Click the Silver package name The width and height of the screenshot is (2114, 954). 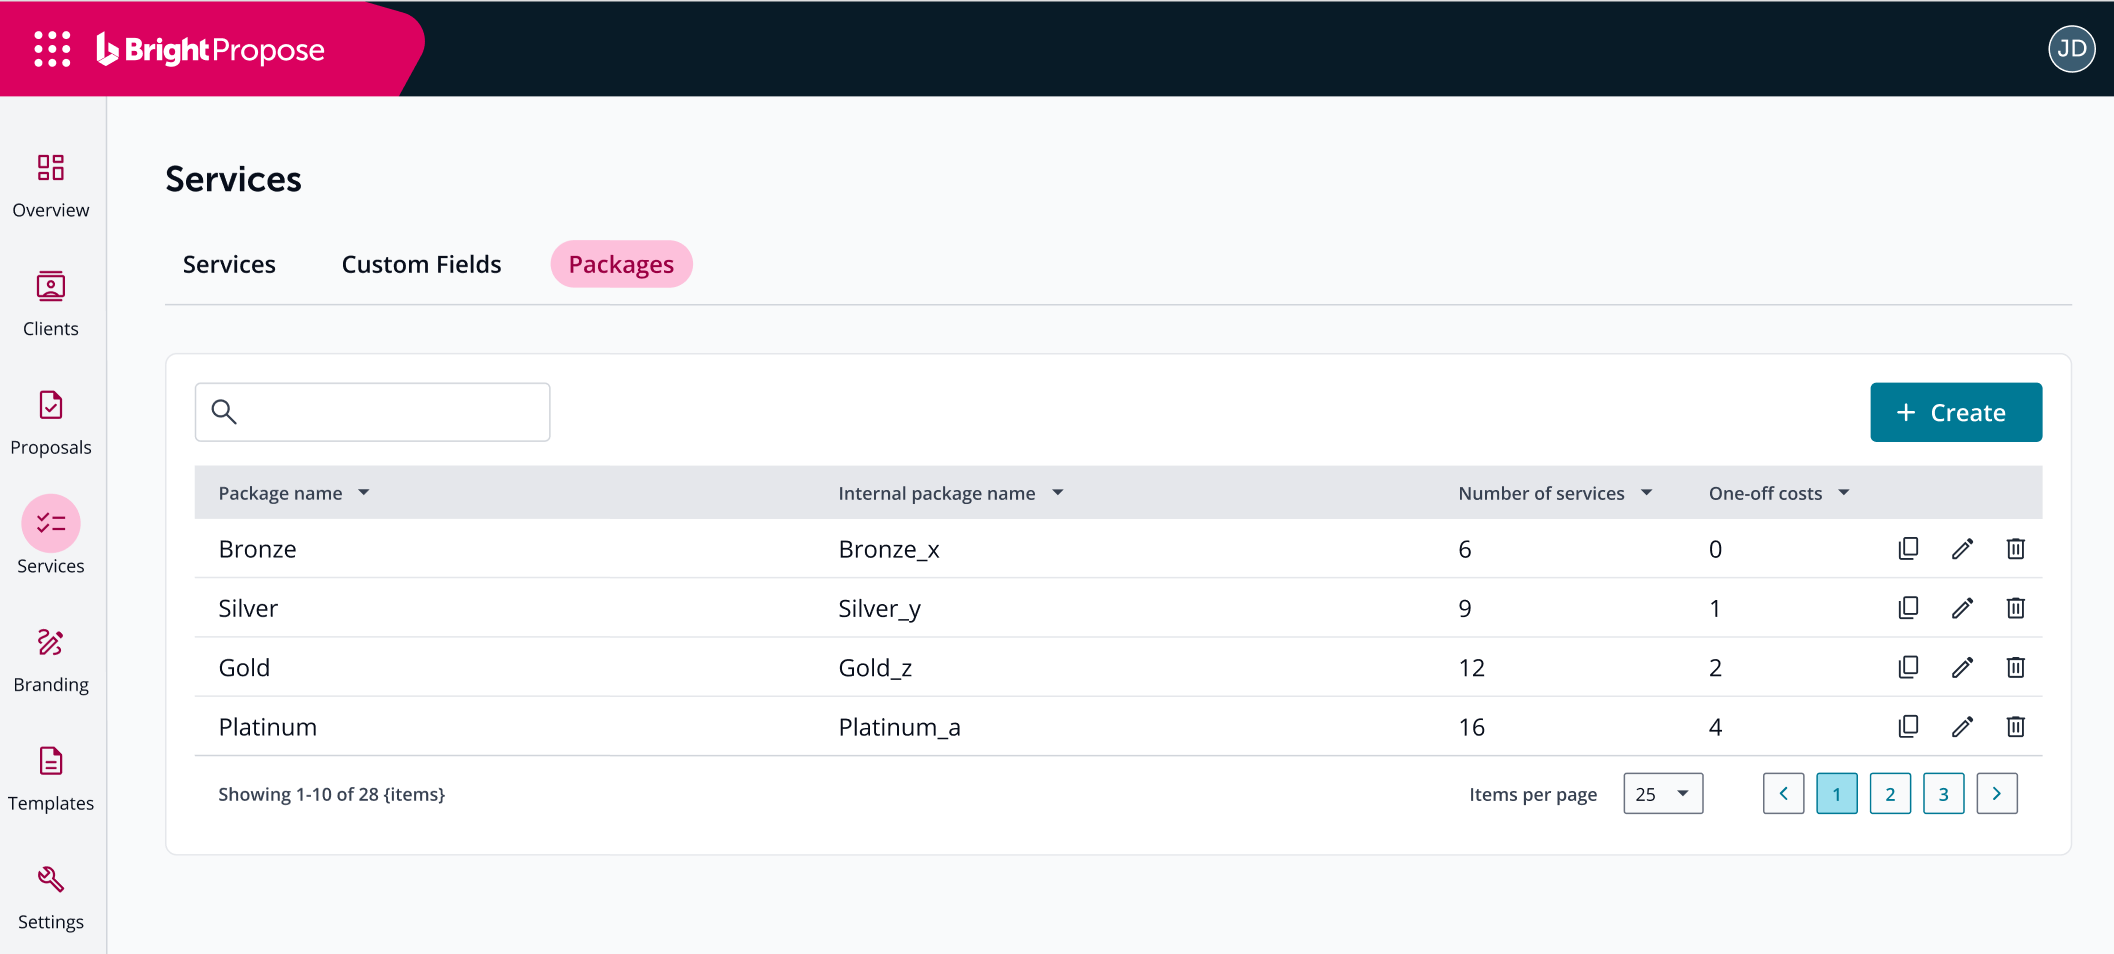248,608
